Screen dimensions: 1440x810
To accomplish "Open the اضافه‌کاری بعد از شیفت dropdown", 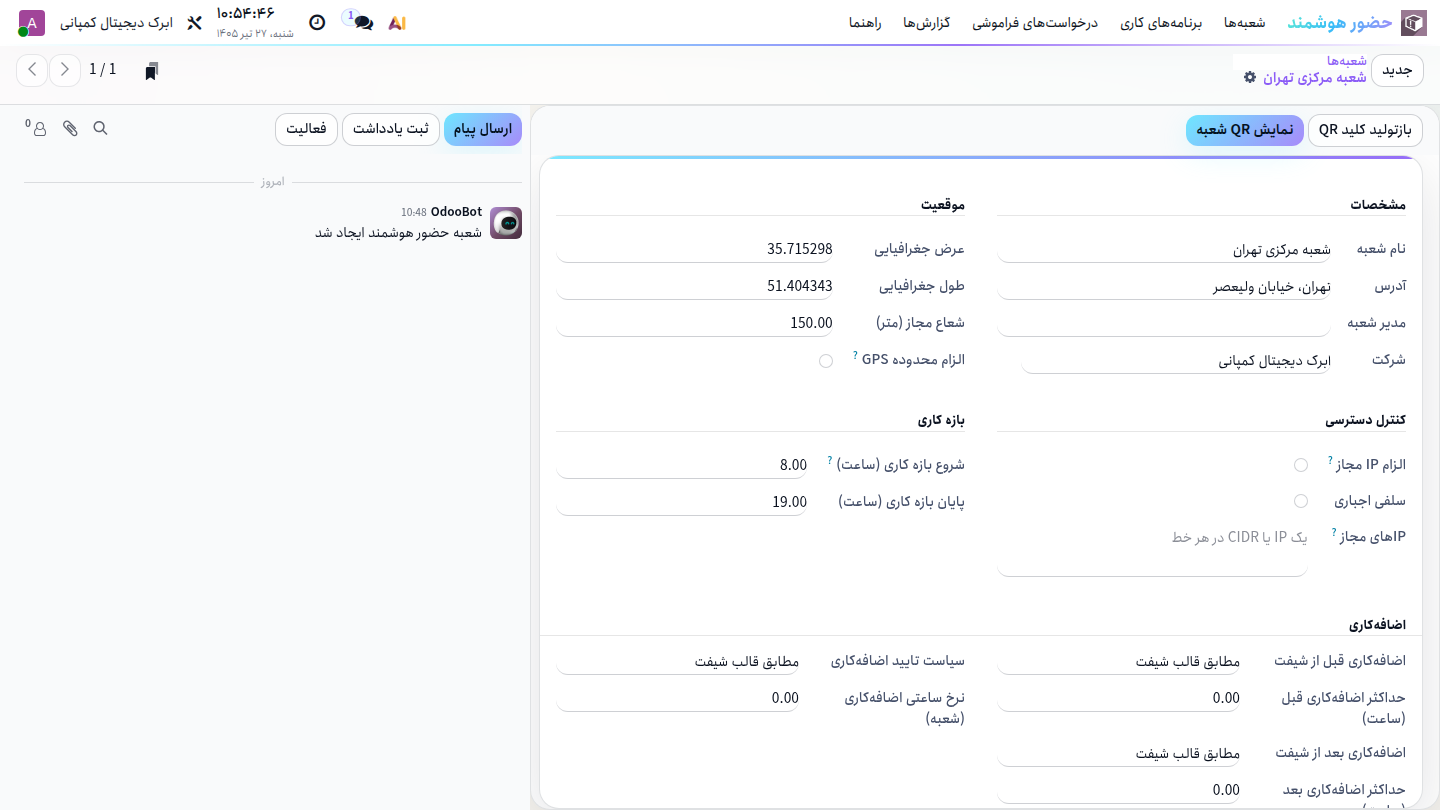I will tap(1118, 753).
